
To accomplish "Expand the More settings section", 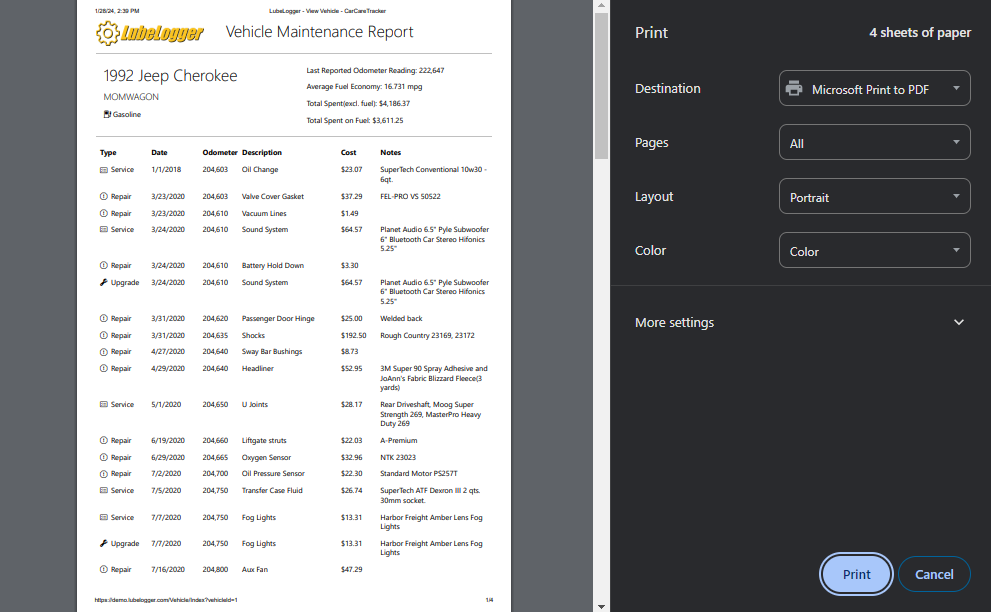I will (802, 323).
